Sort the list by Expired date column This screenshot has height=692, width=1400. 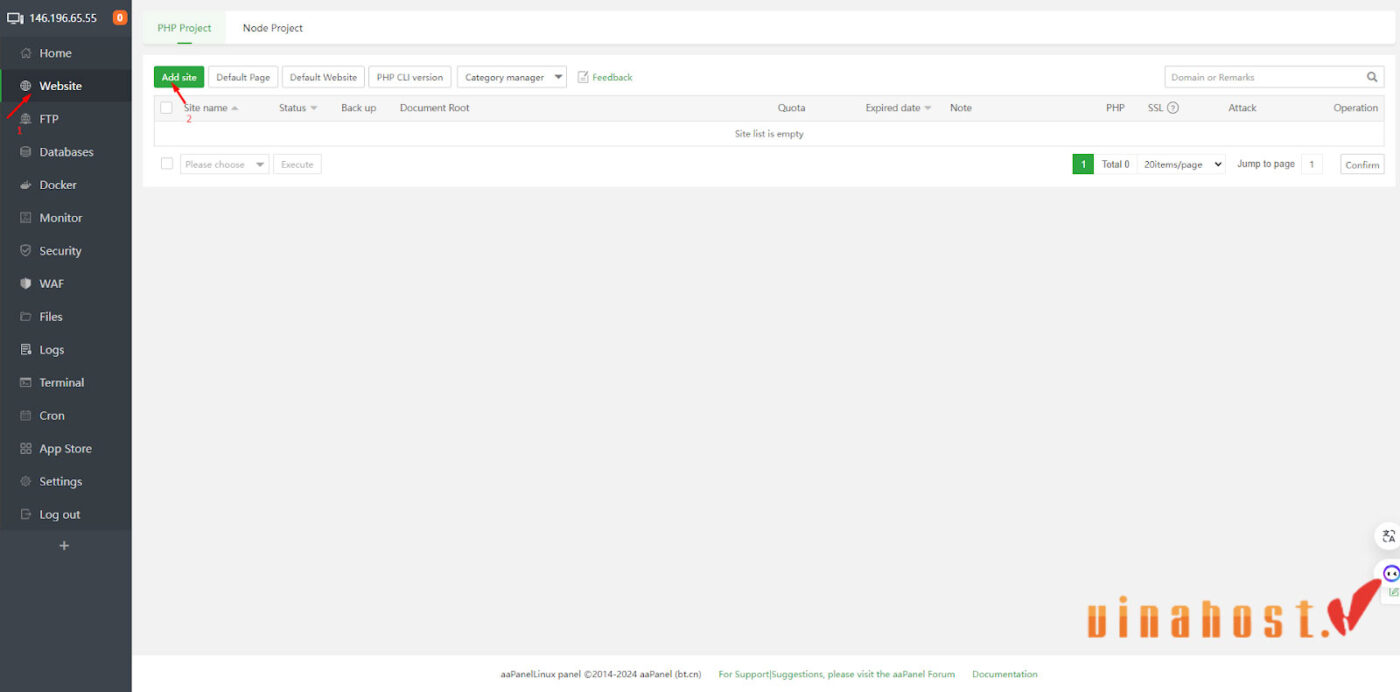tap(898, 108)
